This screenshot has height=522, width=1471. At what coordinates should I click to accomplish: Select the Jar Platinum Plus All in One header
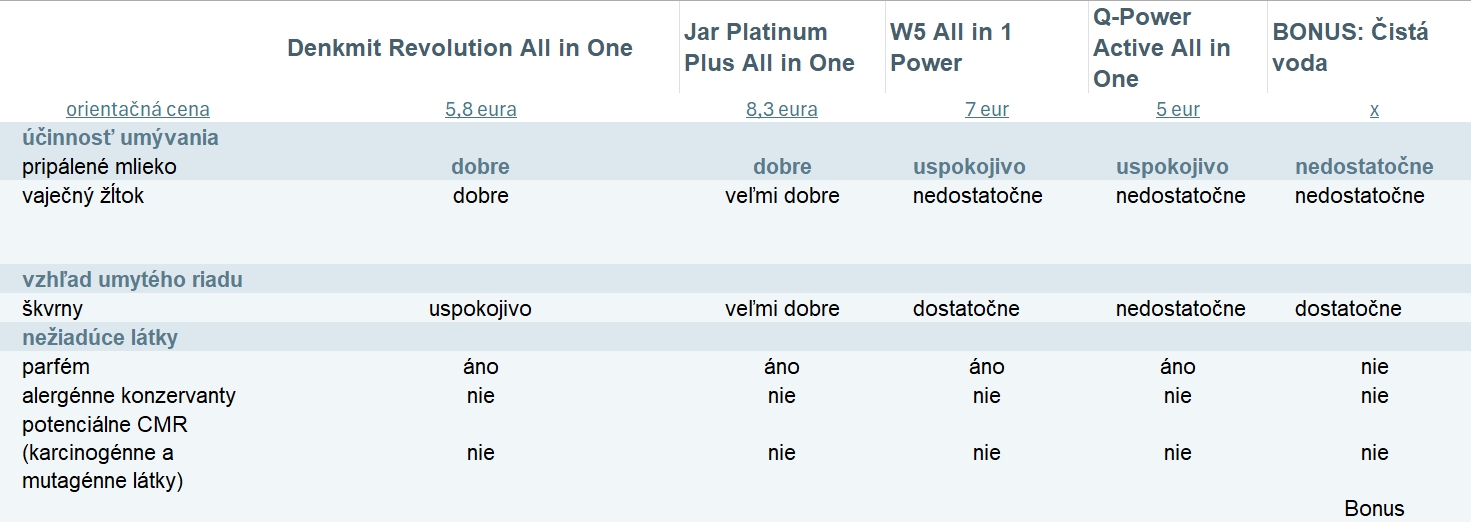[770, 47]
